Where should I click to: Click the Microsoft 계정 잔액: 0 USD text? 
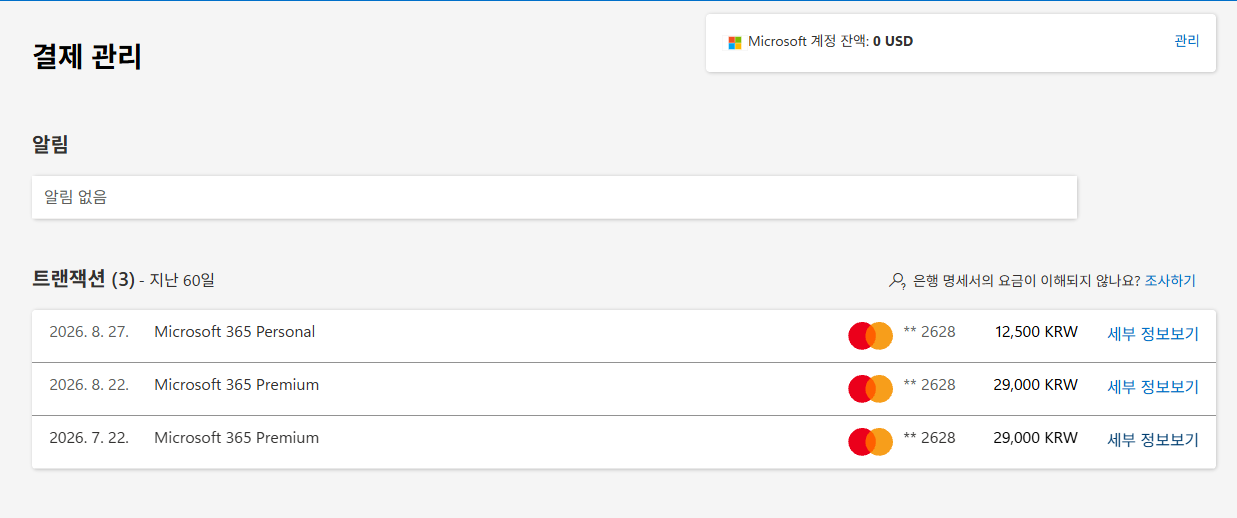(x=830, y=42)
